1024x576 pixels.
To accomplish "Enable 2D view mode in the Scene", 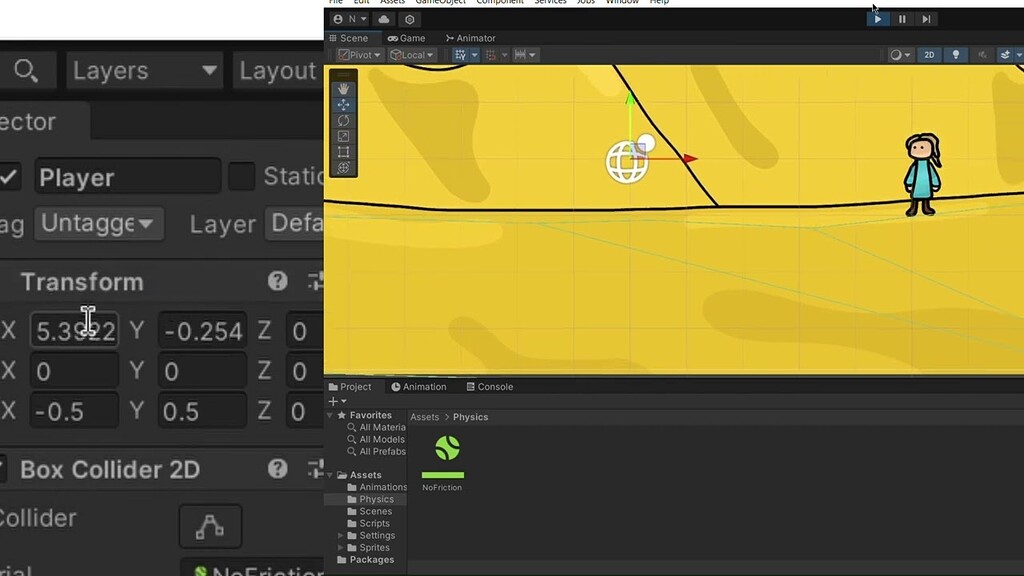I will (x=928, y=54).
